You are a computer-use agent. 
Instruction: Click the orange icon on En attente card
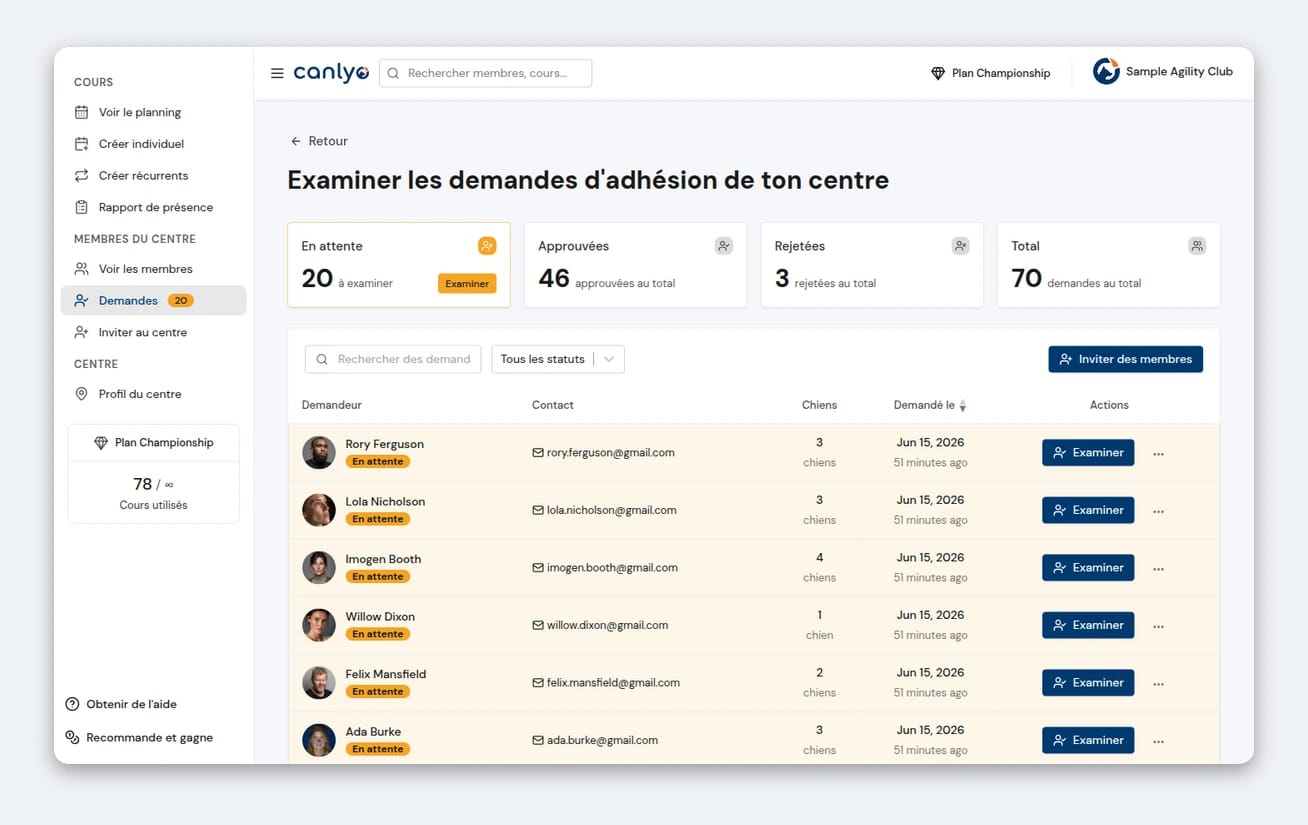(487, 246)
